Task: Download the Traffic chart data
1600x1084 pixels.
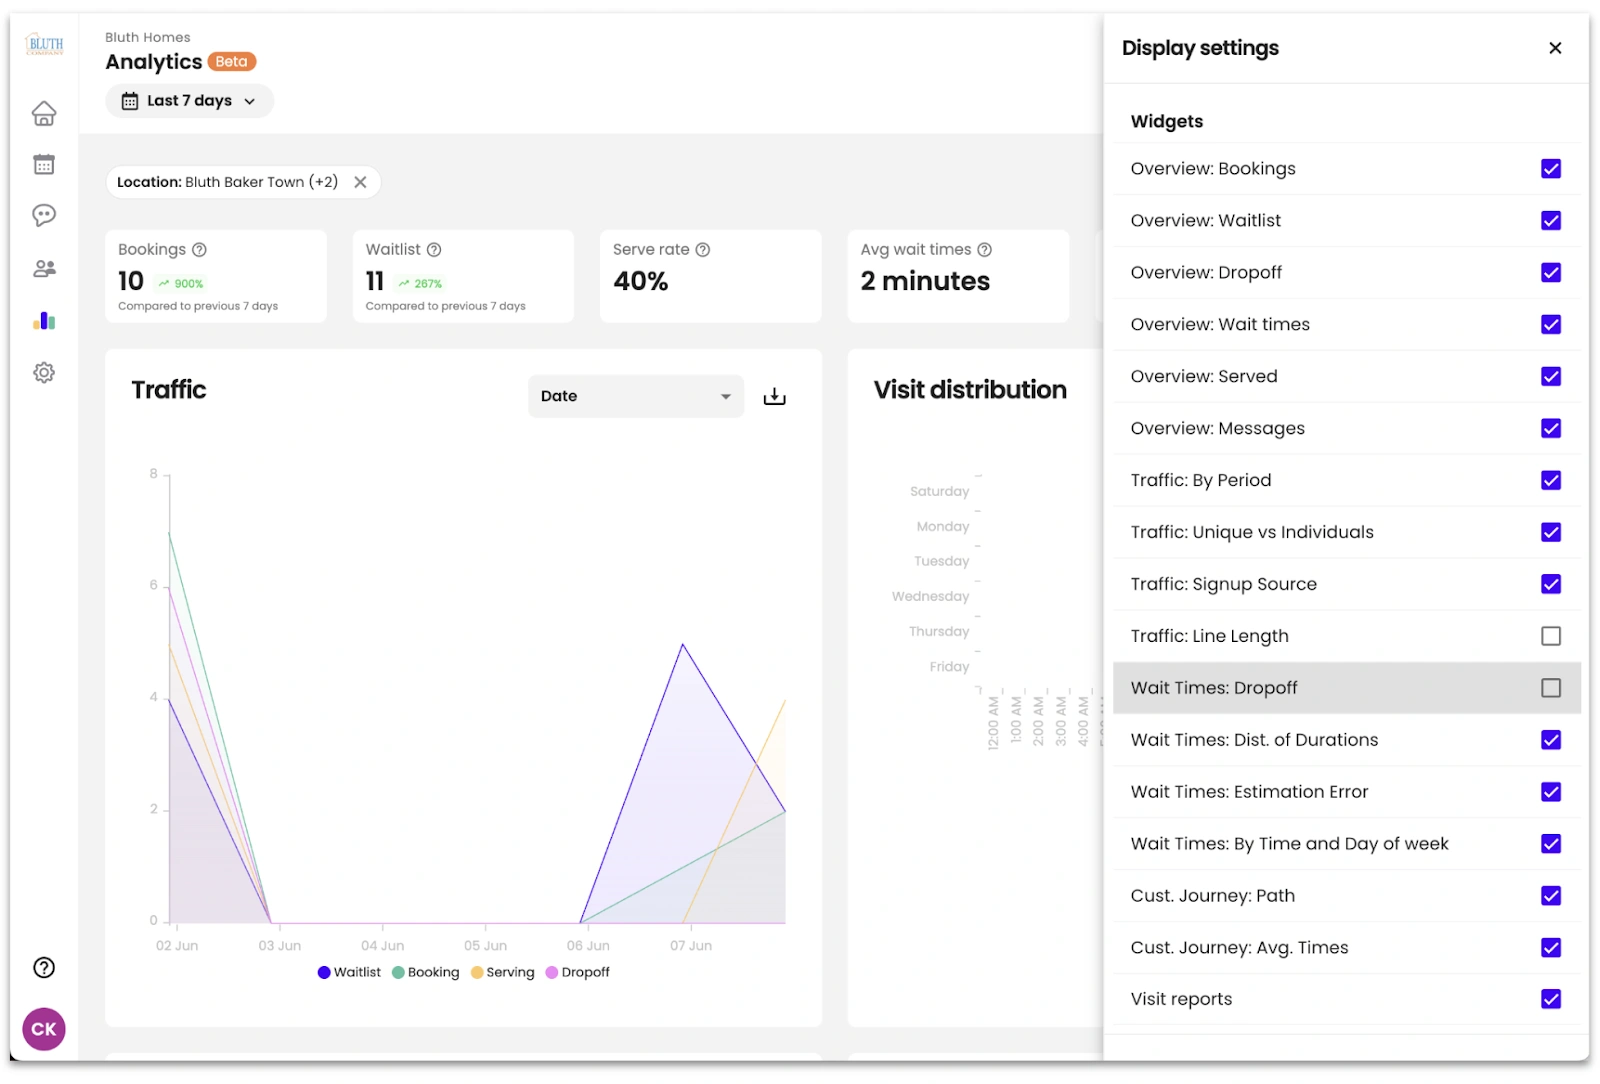Action: point(775,397)
